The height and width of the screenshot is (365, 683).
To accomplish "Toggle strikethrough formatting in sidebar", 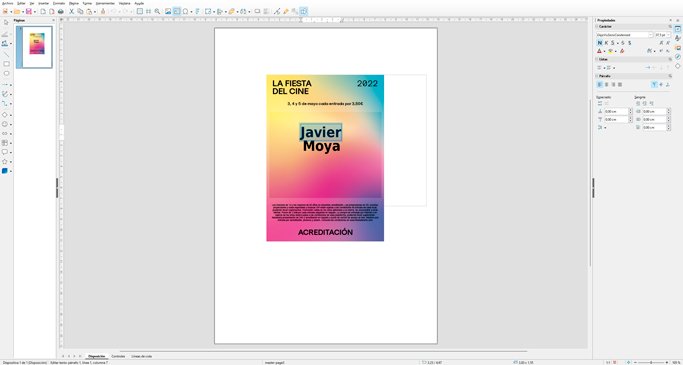I will pyautogui.click(x=623, y=43).
